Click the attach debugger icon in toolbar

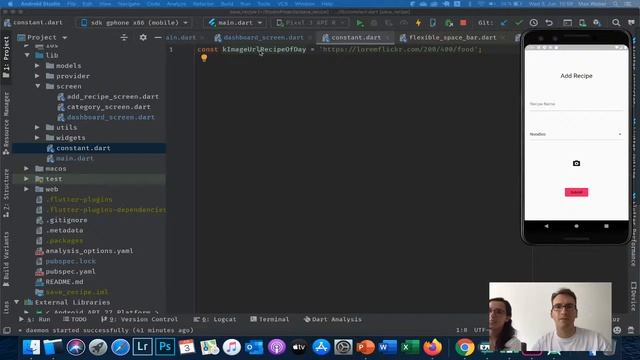pos(448,23)
